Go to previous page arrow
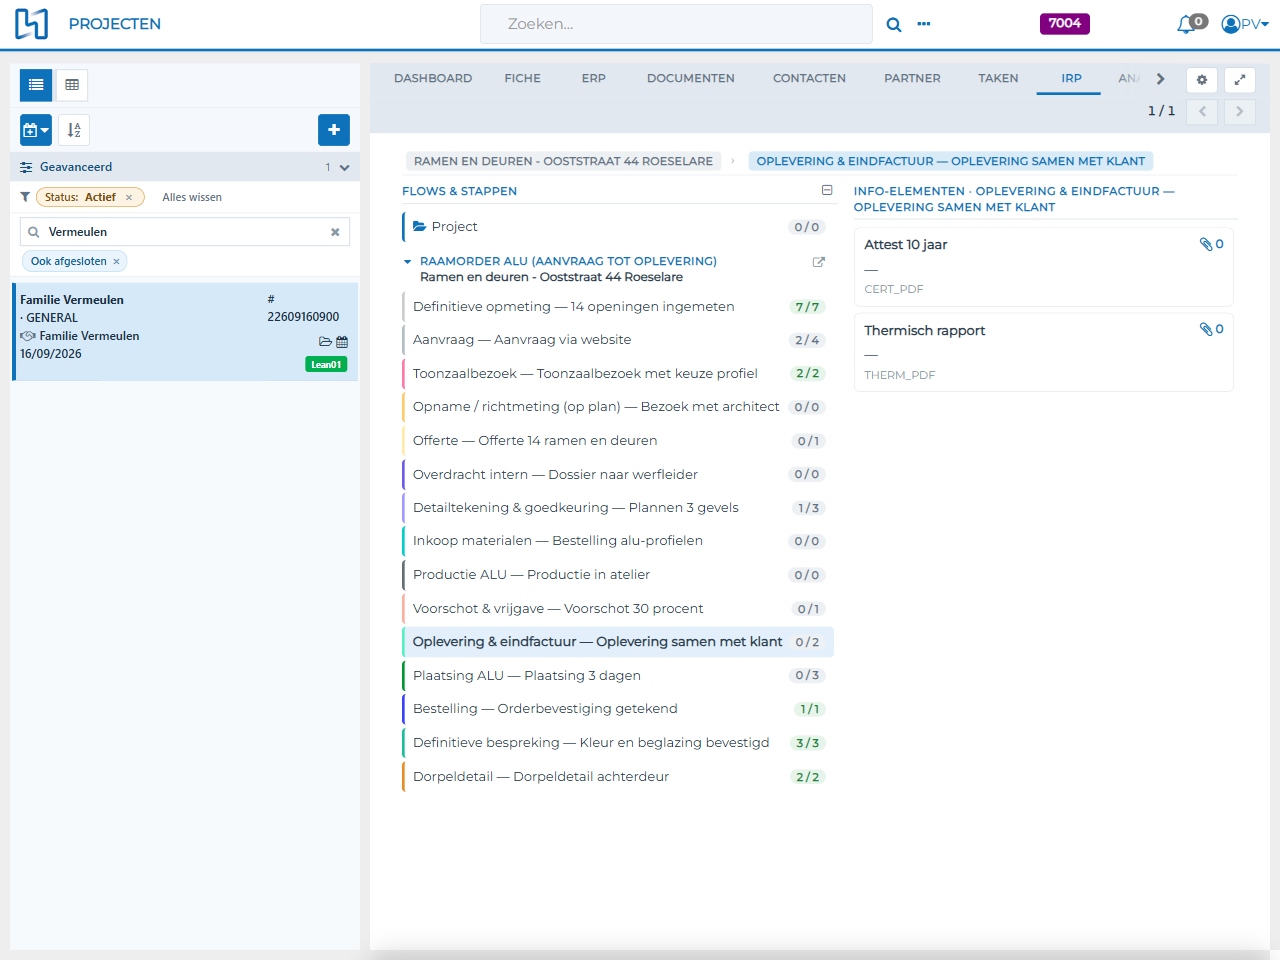Image resolution: width=1280 pixels, height=960 pixels. click(1202, 111)
